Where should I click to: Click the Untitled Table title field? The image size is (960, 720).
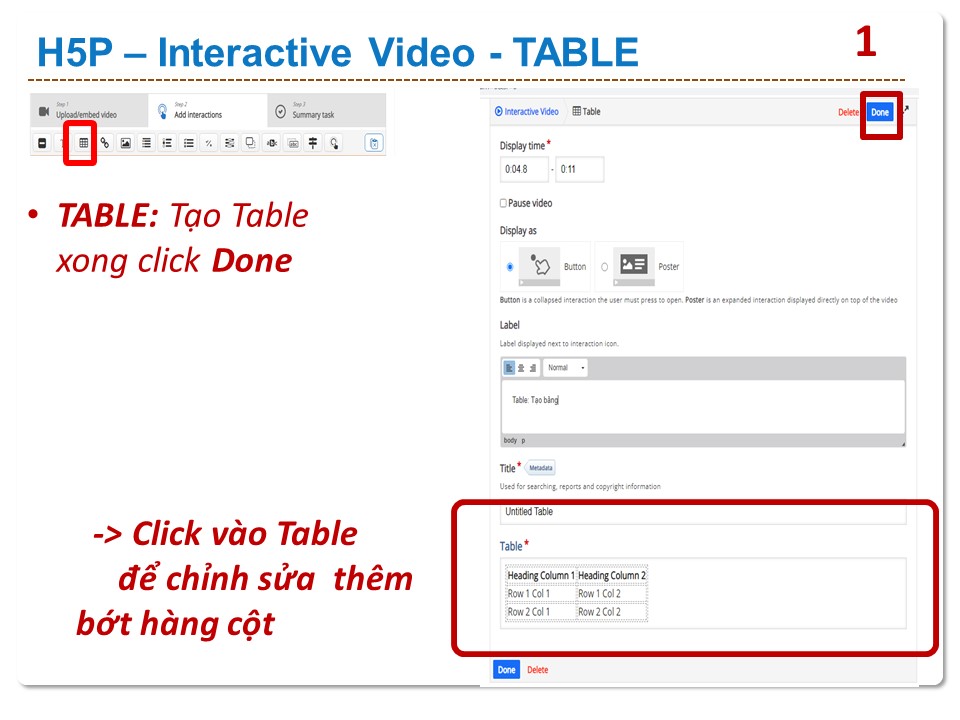coord(702,512)
